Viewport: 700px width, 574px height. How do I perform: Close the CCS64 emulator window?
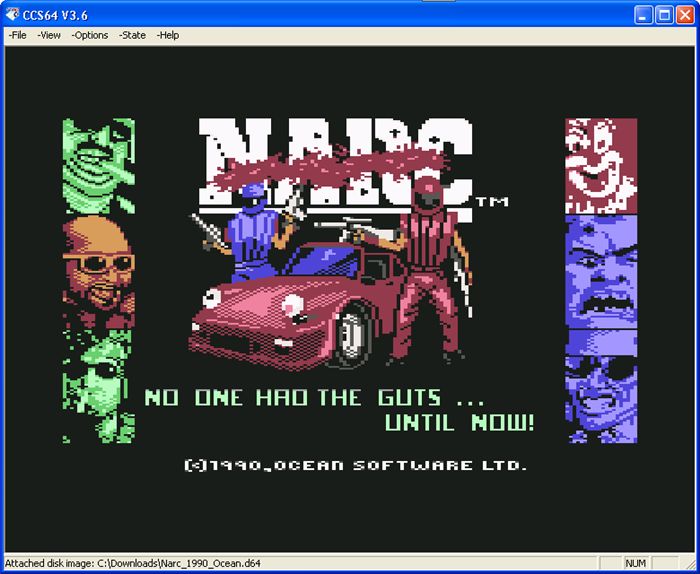tap(685, 15)
